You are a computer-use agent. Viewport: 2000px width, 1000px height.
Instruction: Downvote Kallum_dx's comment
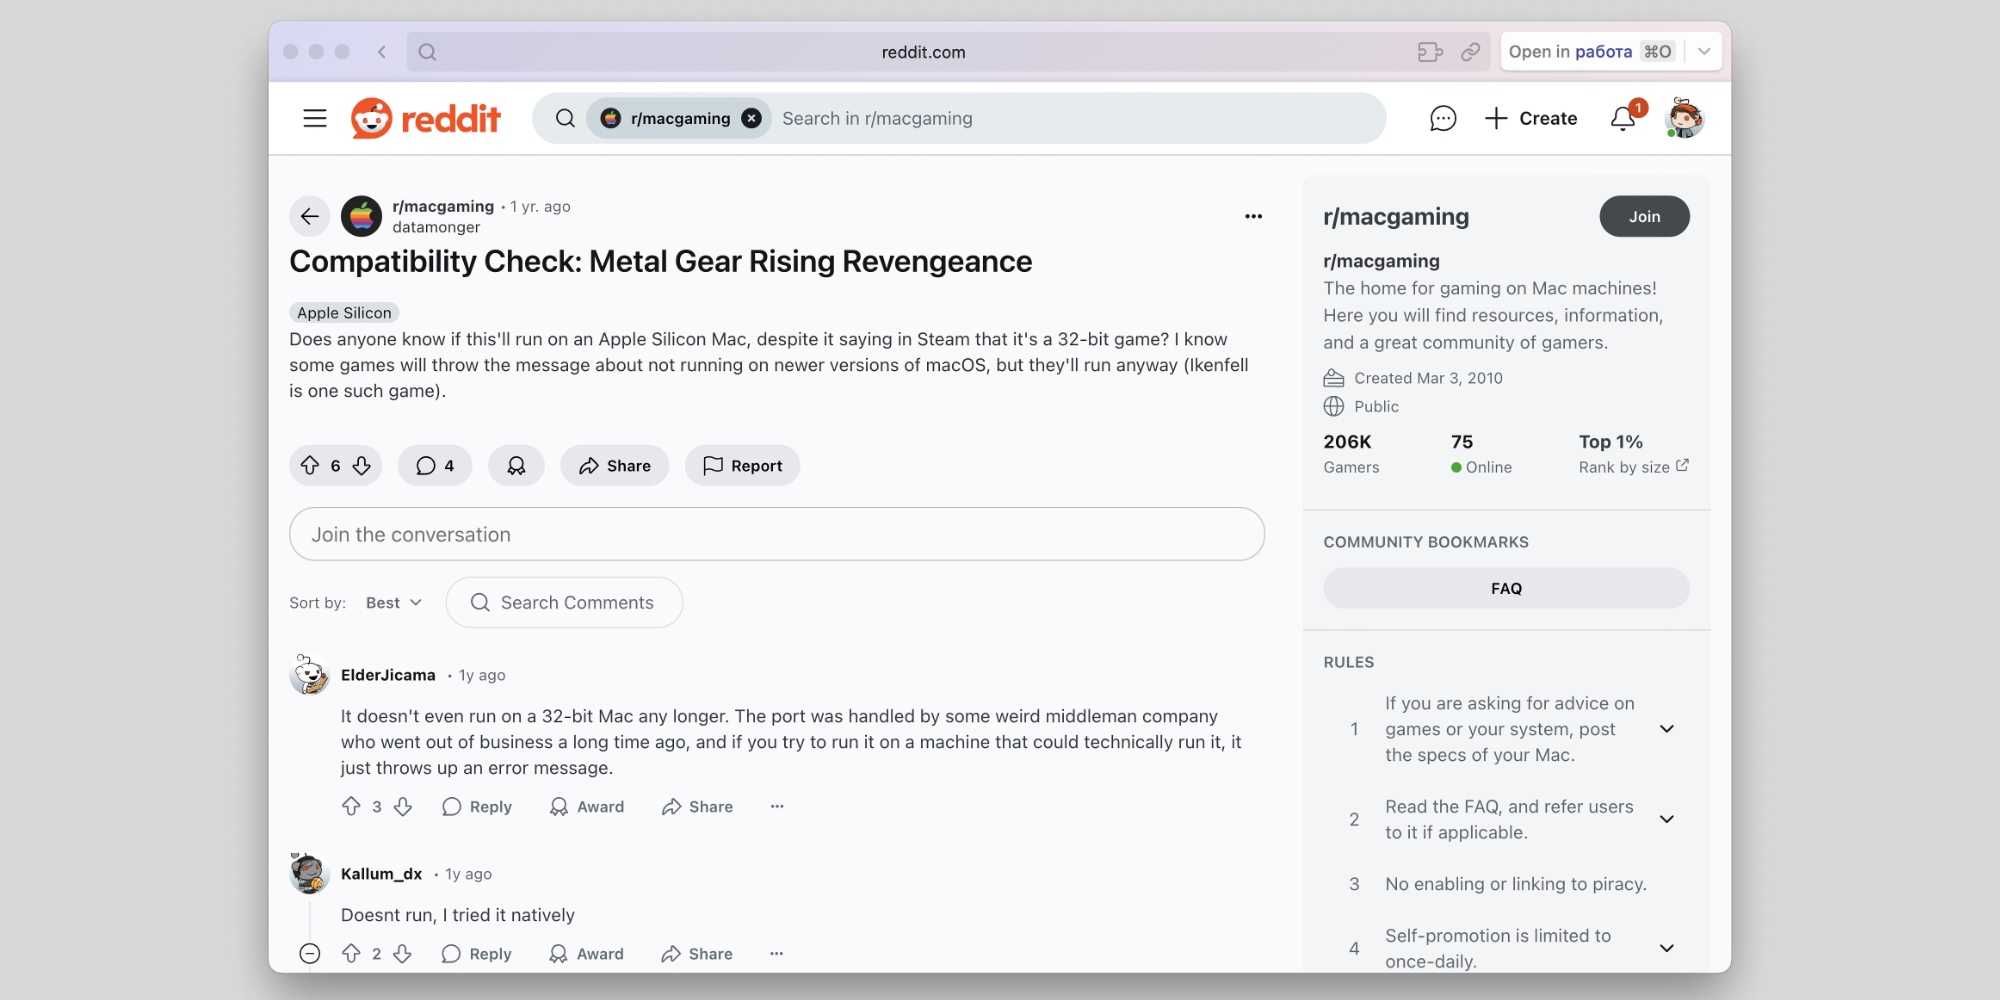coord(403,954)
